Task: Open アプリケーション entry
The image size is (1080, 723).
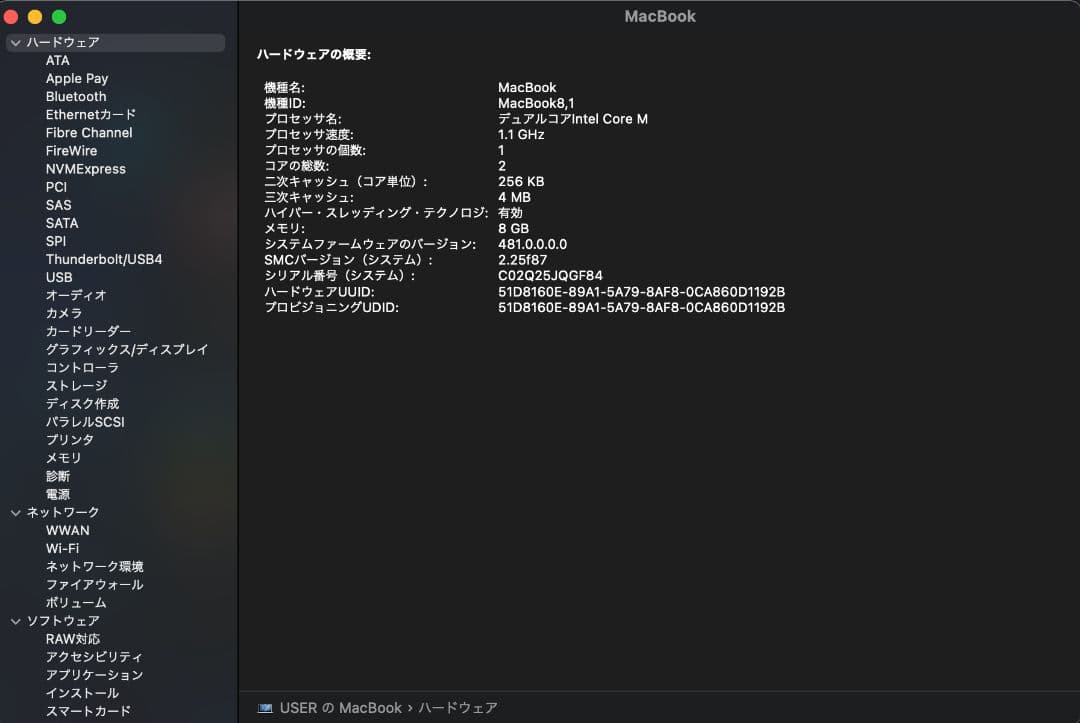Action: (94, 675)
